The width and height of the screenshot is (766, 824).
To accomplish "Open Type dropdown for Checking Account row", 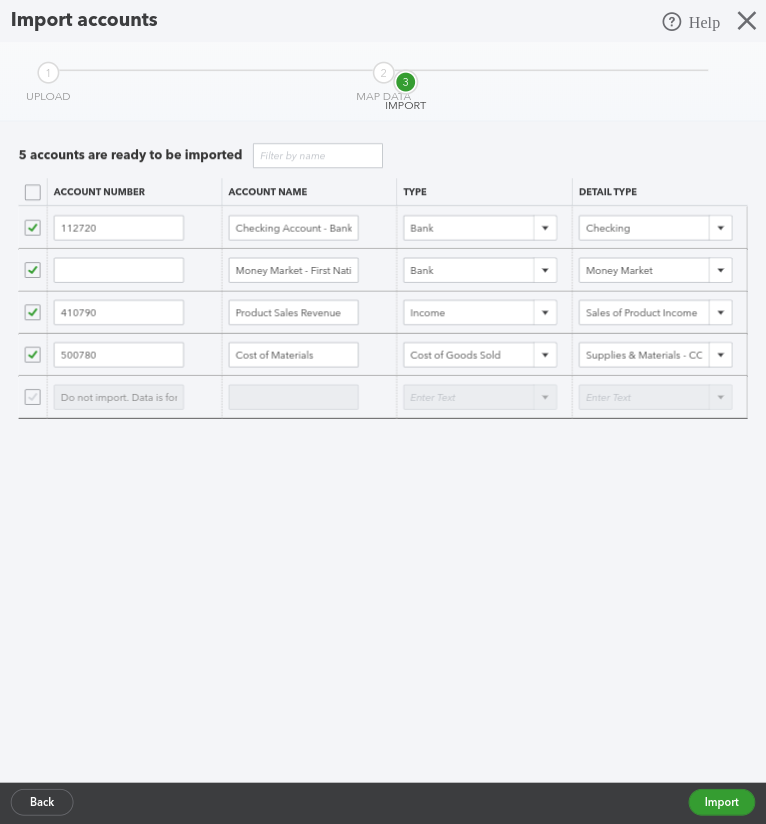I will [x=545, y=228].
